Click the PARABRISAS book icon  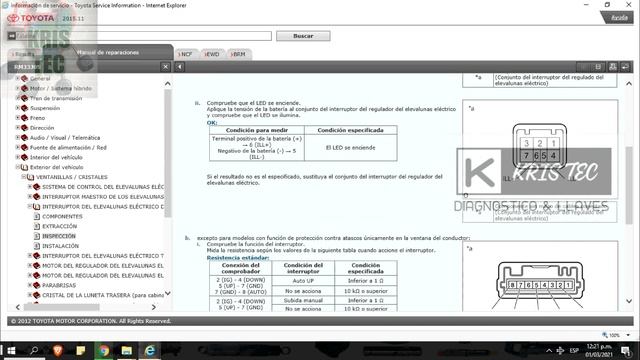tap(37, 285)
